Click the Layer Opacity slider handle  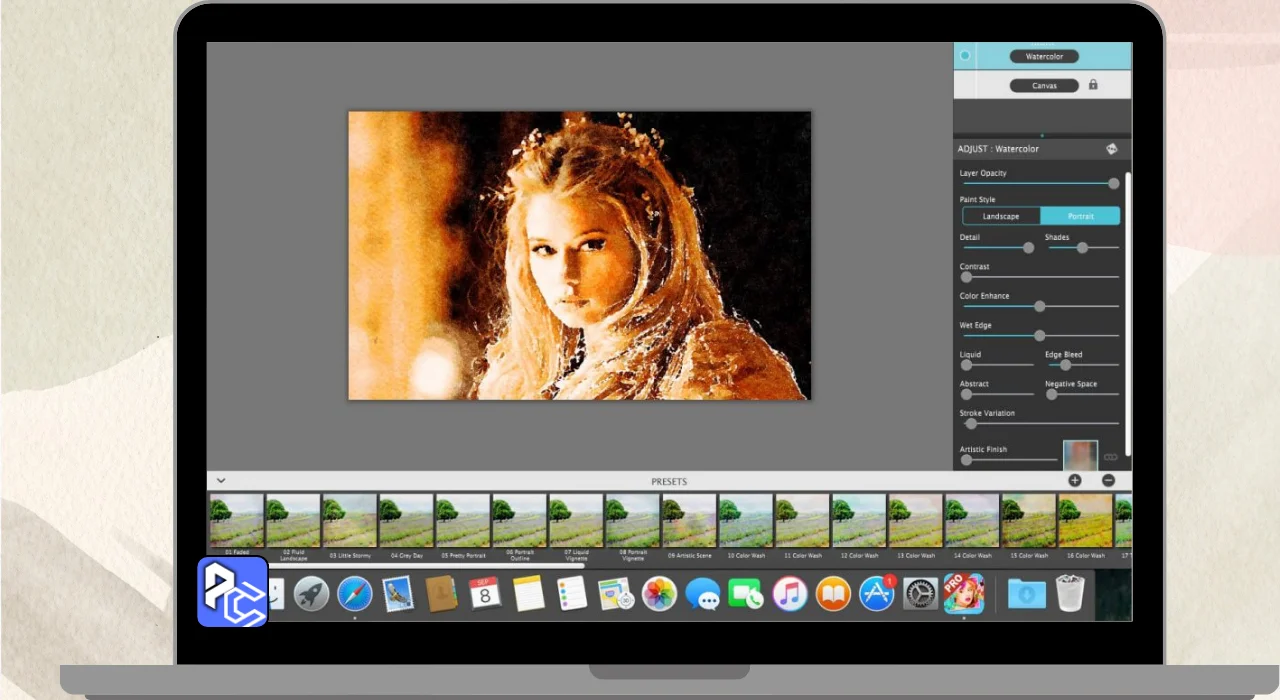point(1113,184)
